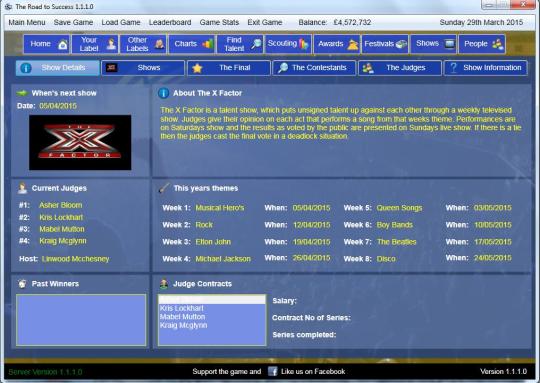Open the Main Menu item

pyautogui.click(x=27, y=22)
